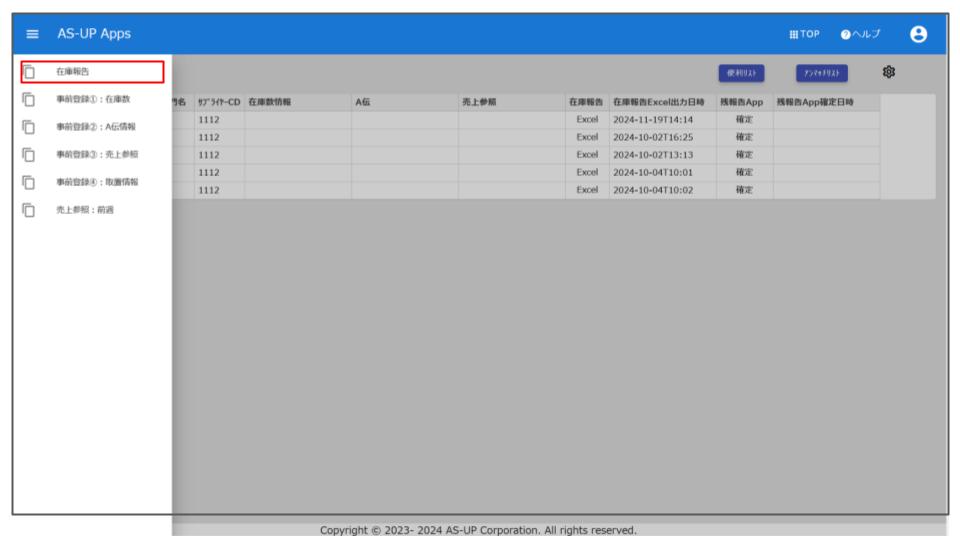Open 事前登録④:取置情報 from the sidebar
This screenshot has height=540, width=960.
coord(97,182)
